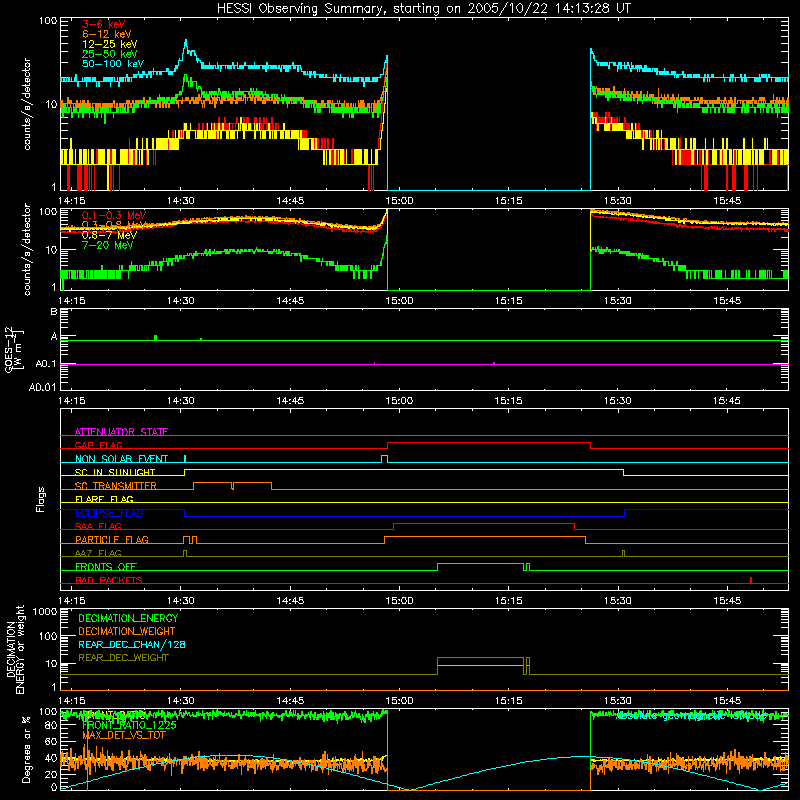Select the FLARE_FLAG label
This screenshot has width=800, height=800.
[104, 499]
